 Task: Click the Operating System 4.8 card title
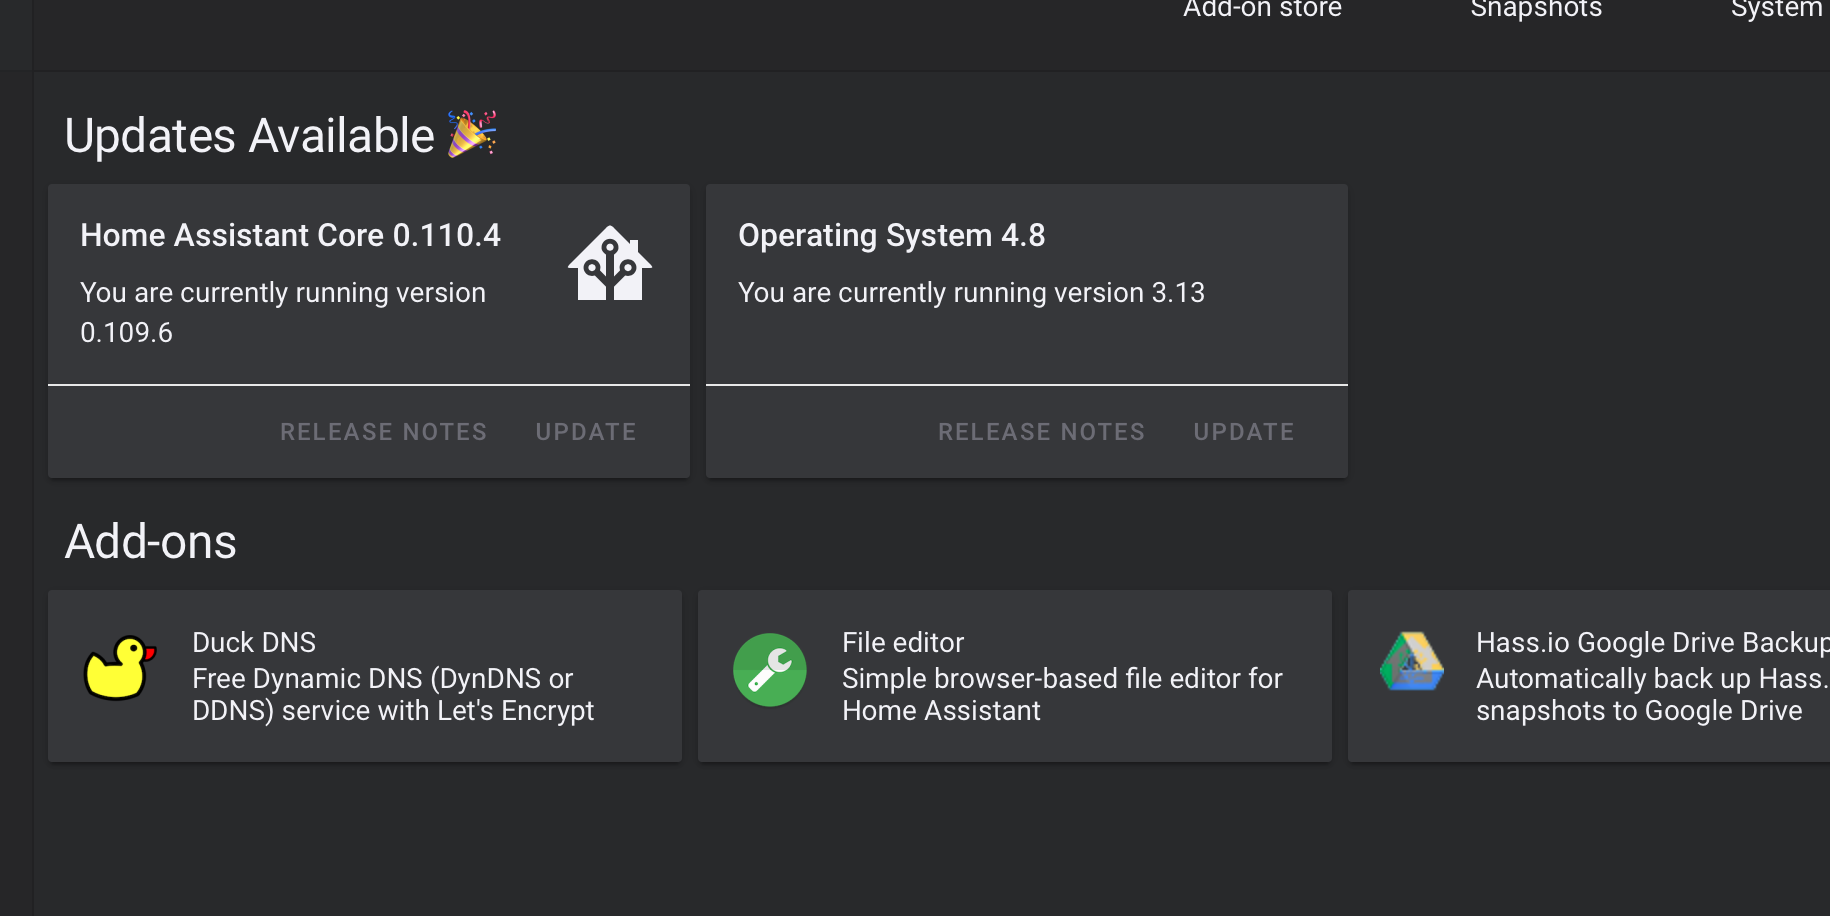891,235
